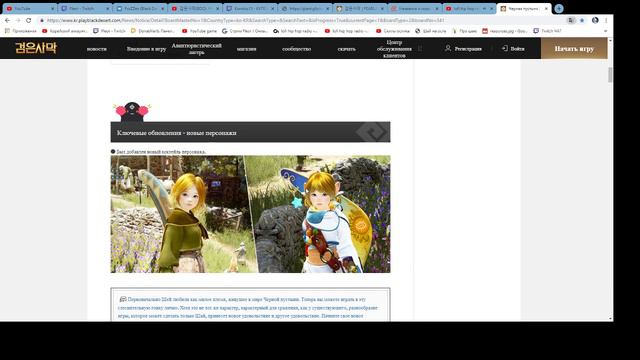The width and height of the screenshot is (640, 360).
Task: Open a new browser tab
Action: point(559,8)
